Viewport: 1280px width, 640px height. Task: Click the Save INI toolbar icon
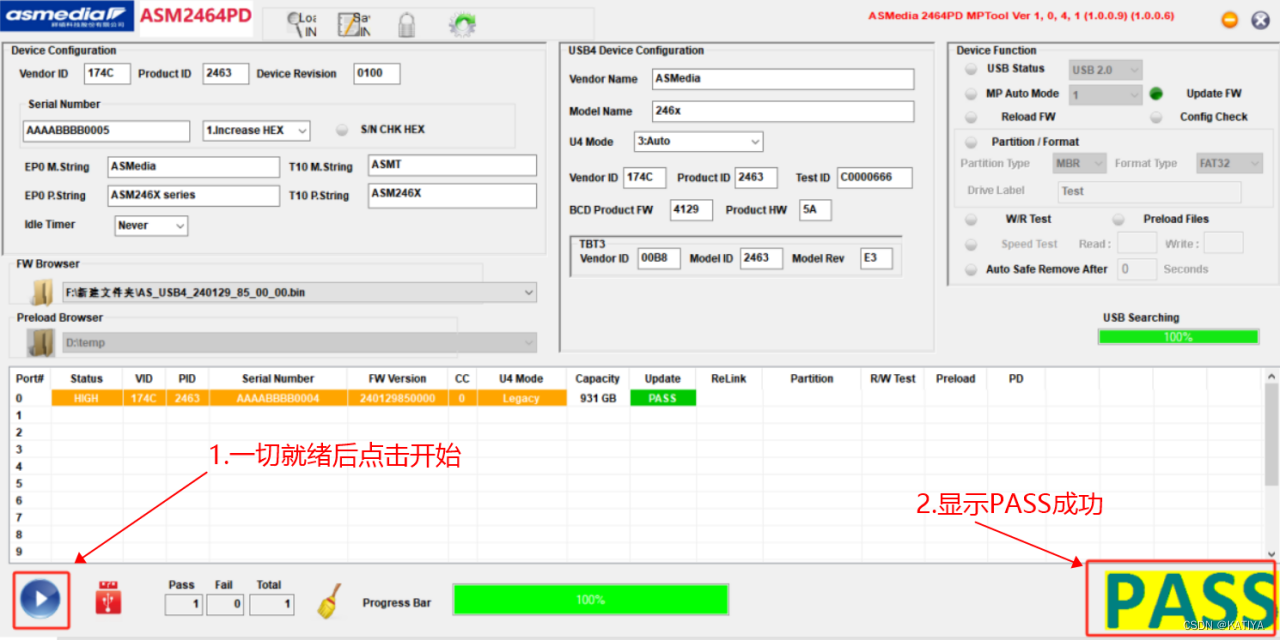[x=354, y=24]
